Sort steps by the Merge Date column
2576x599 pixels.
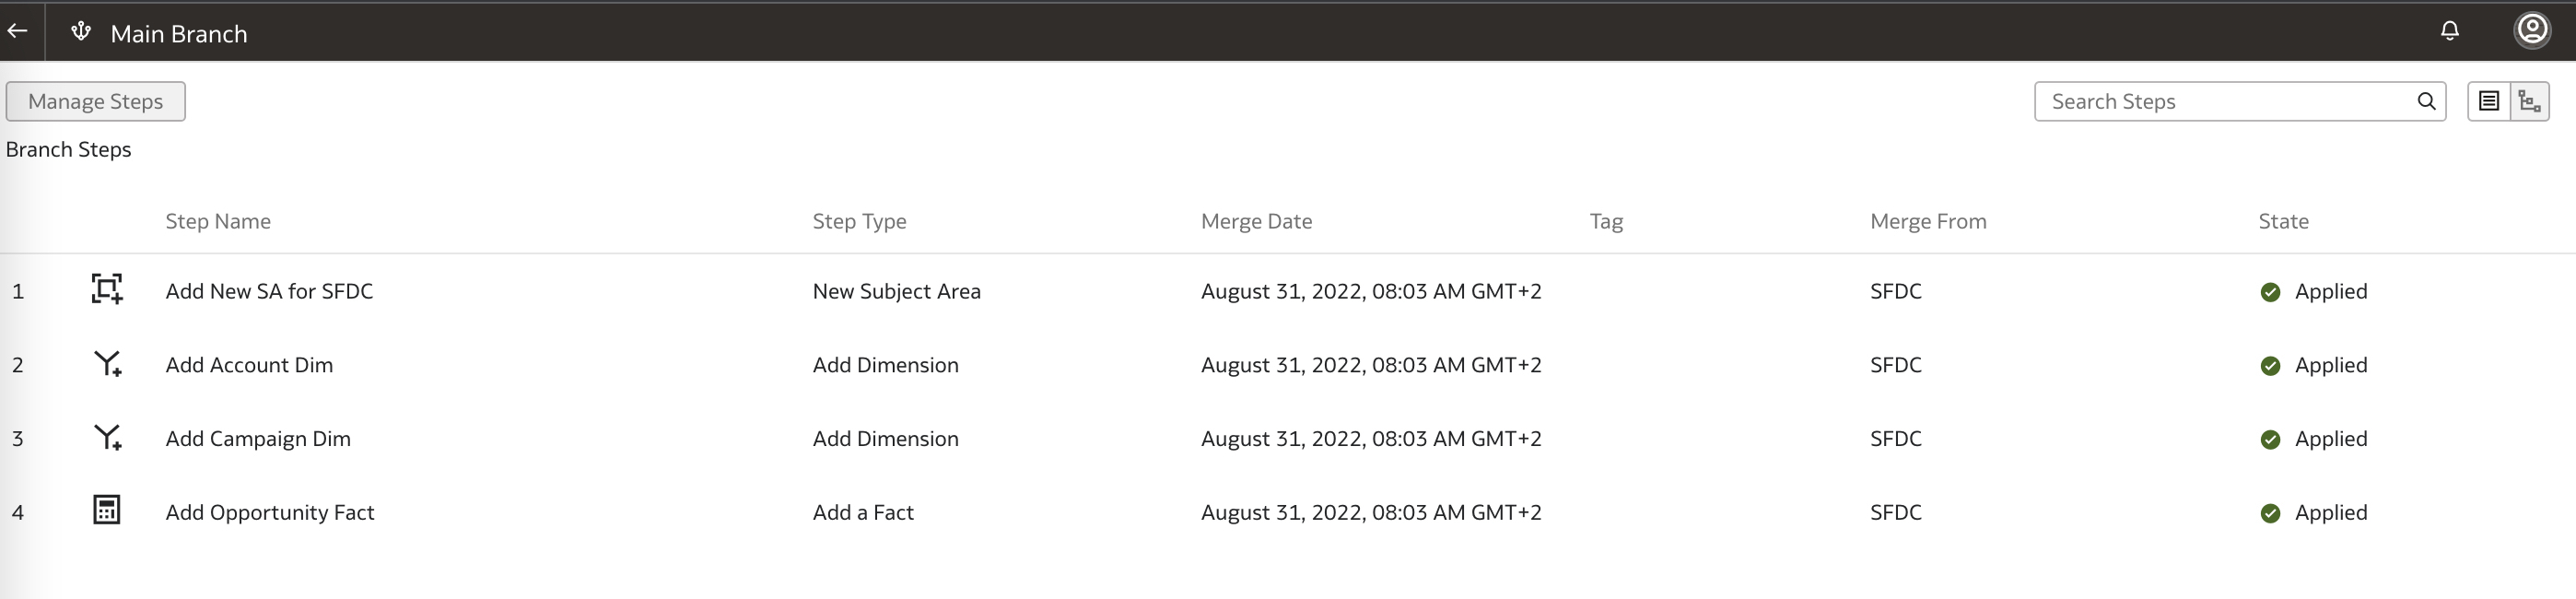coord(1256,221)
